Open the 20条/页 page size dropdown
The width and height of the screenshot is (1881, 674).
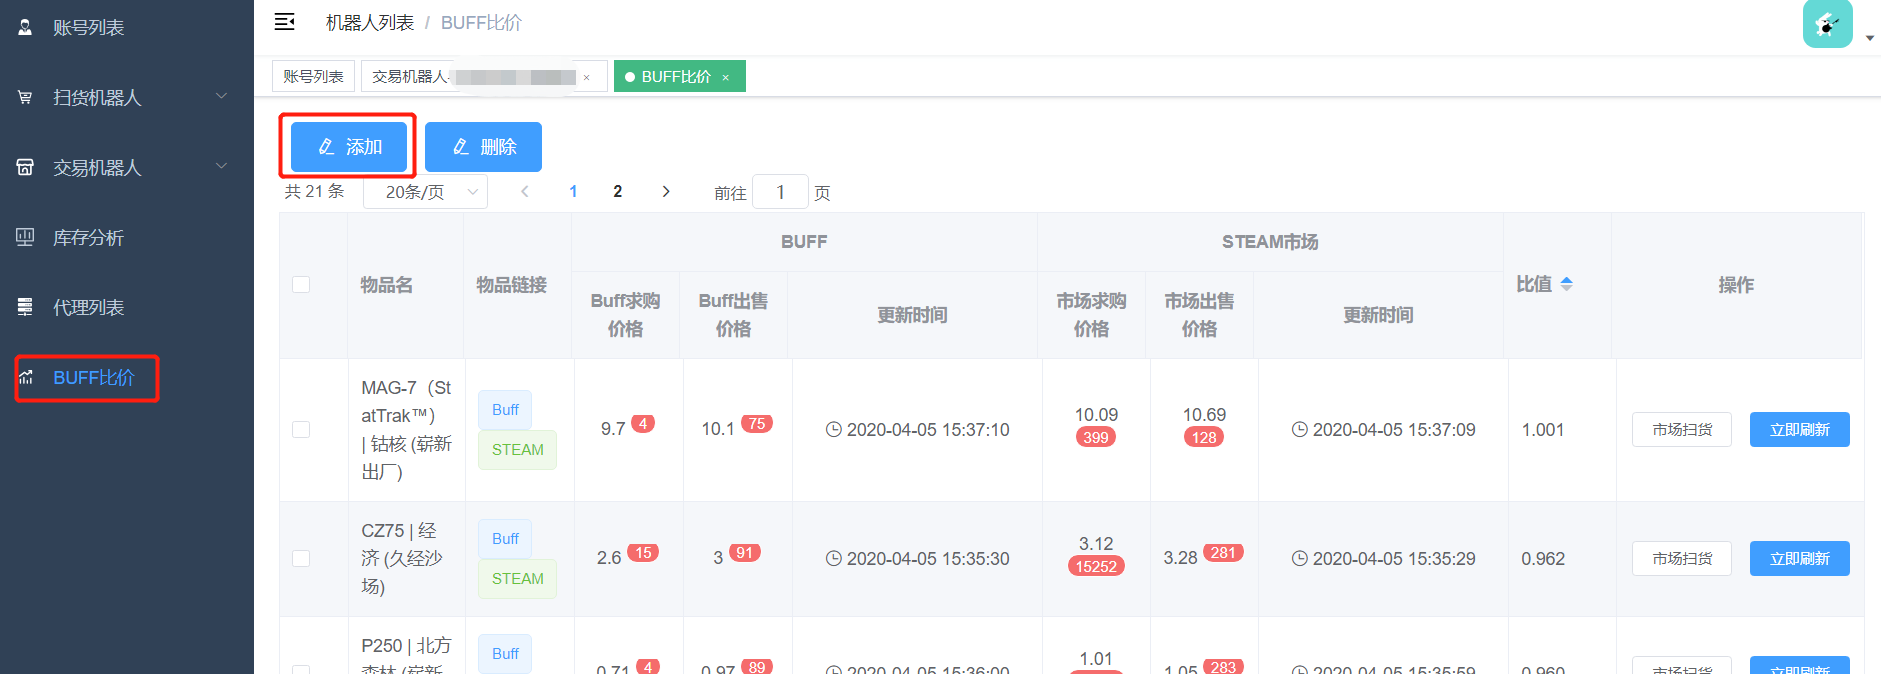pyautogui.click(x=425, y=192)
